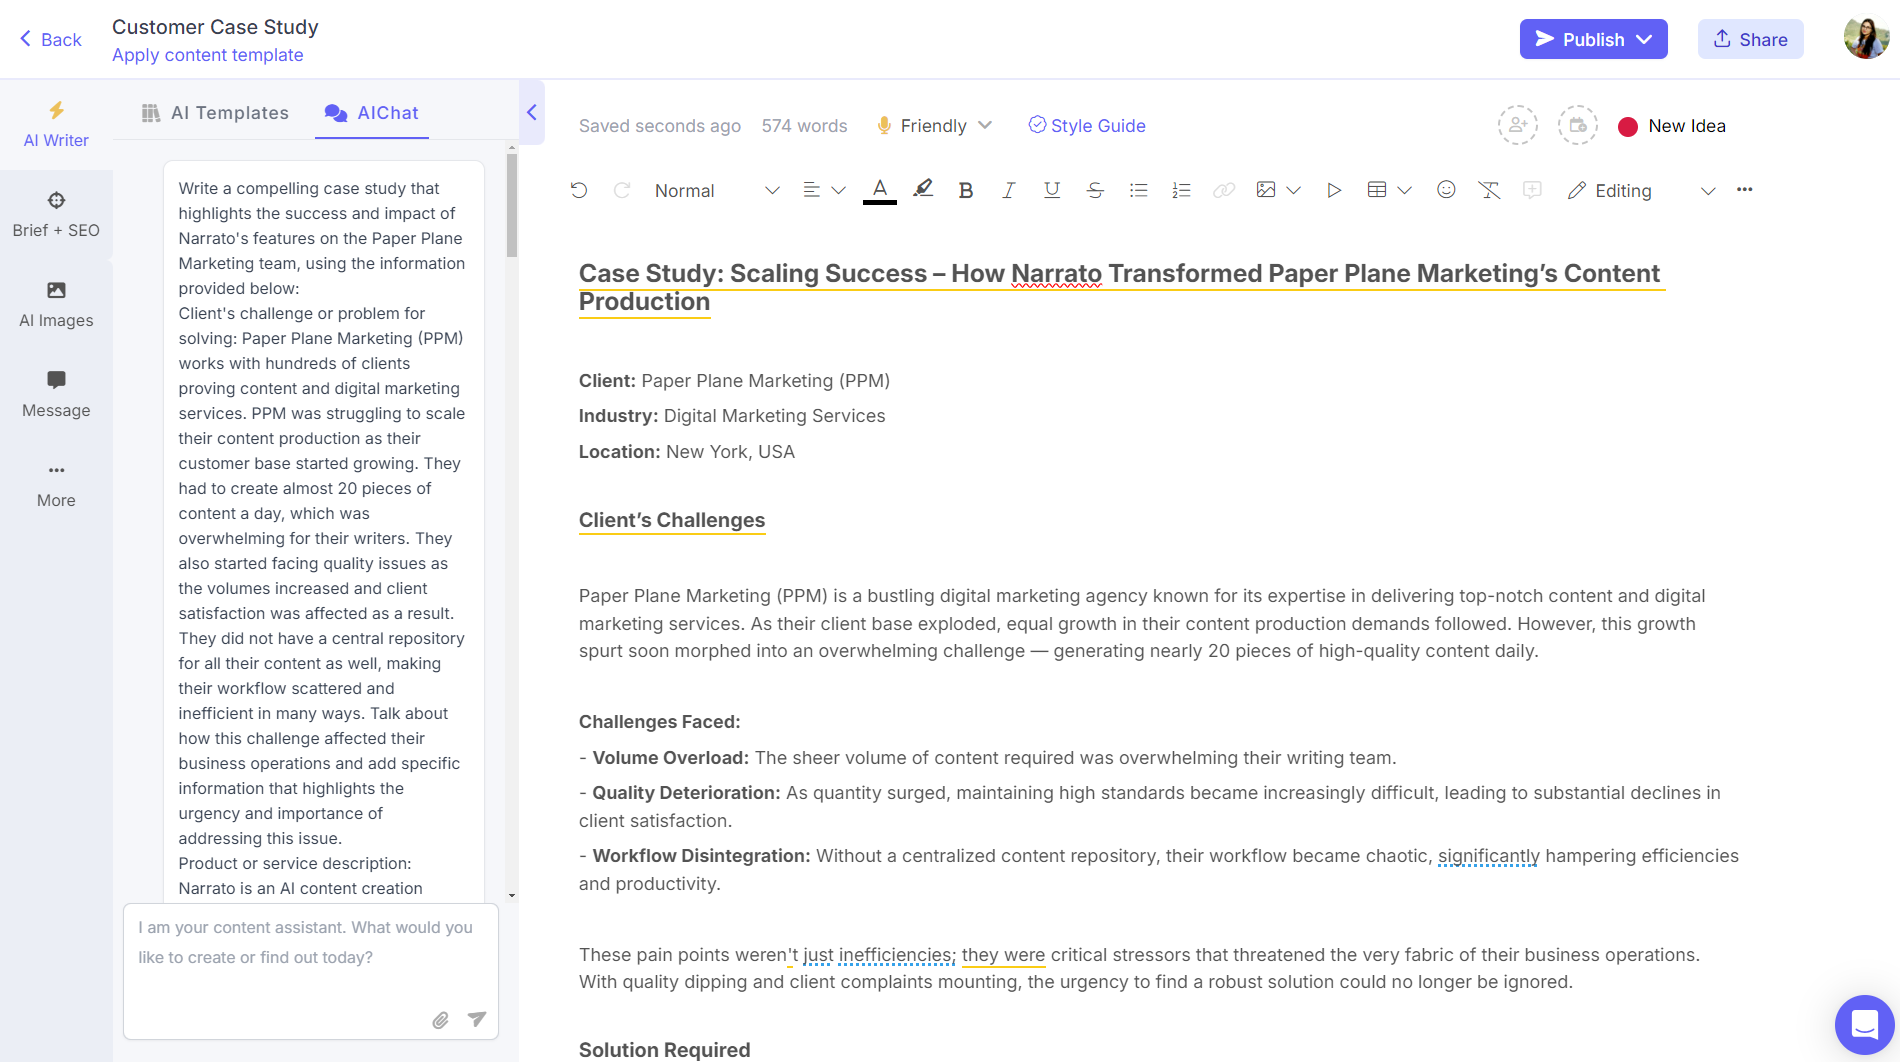Select the font color icon
Screen dimensions: 1900x1062
[x=880, y=190]
